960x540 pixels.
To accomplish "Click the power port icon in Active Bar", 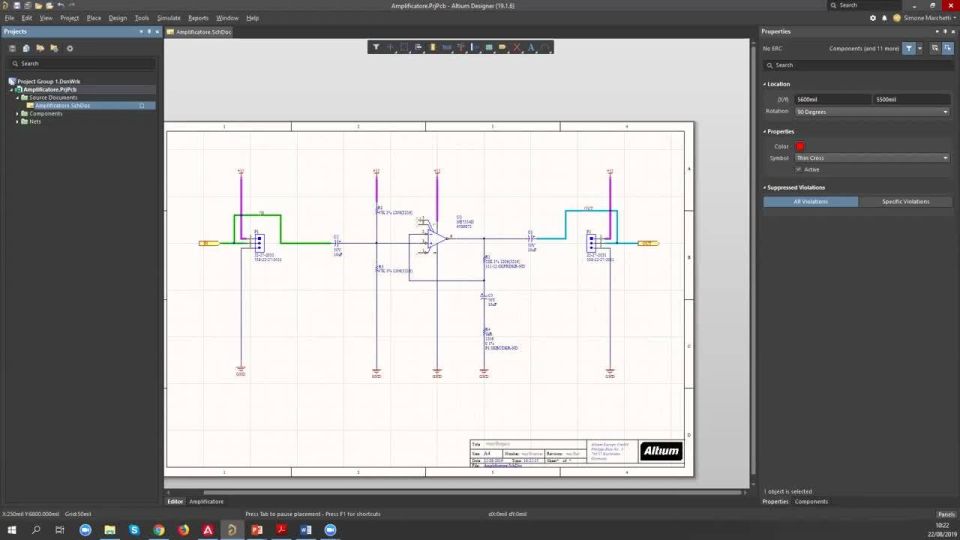I will [460, 47].
